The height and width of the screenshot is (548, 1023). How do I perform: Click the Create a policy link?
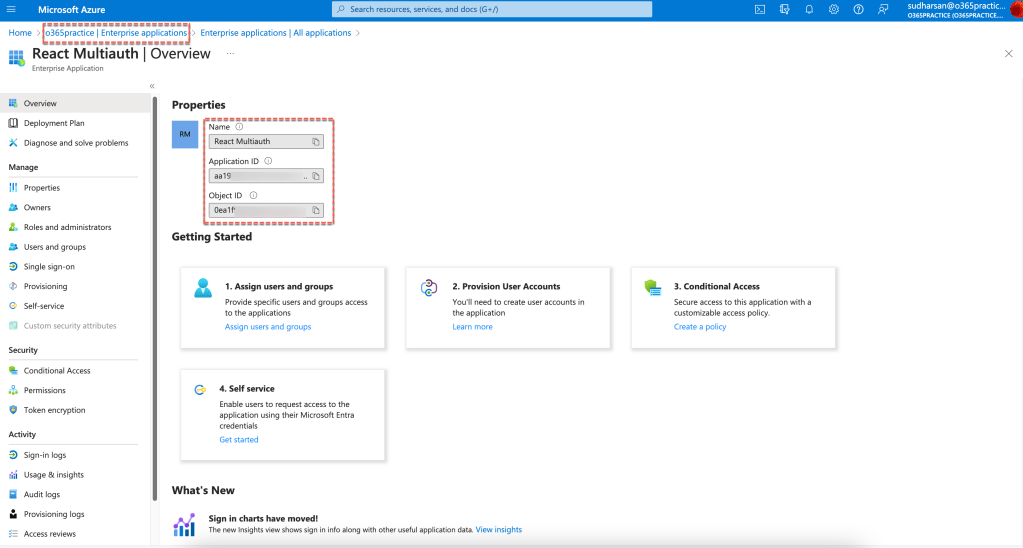700,327
